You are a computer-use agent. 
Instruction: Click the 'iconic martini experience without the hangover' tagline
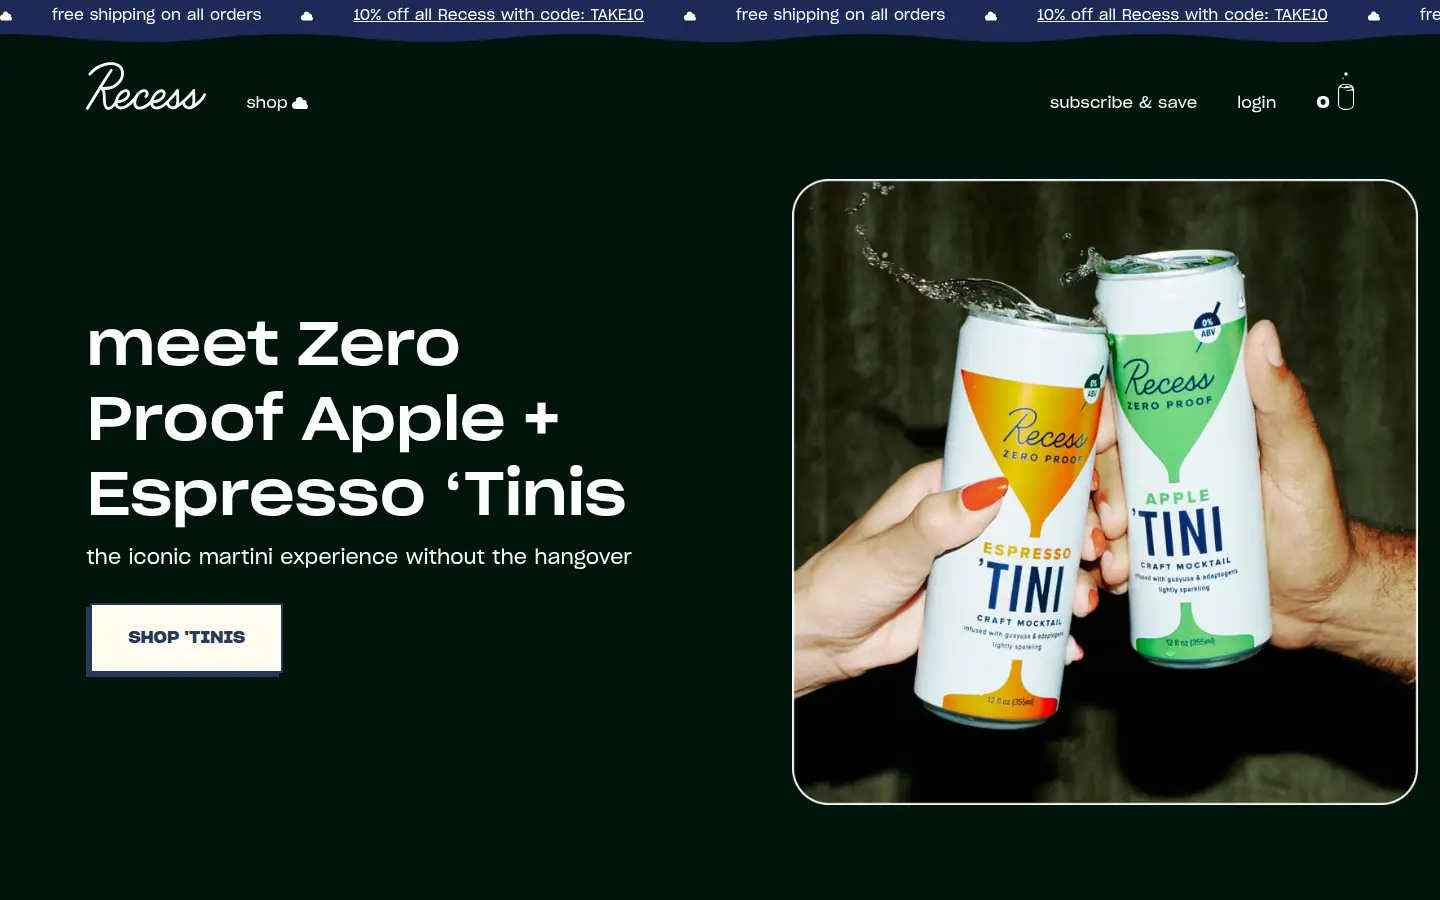359,556
